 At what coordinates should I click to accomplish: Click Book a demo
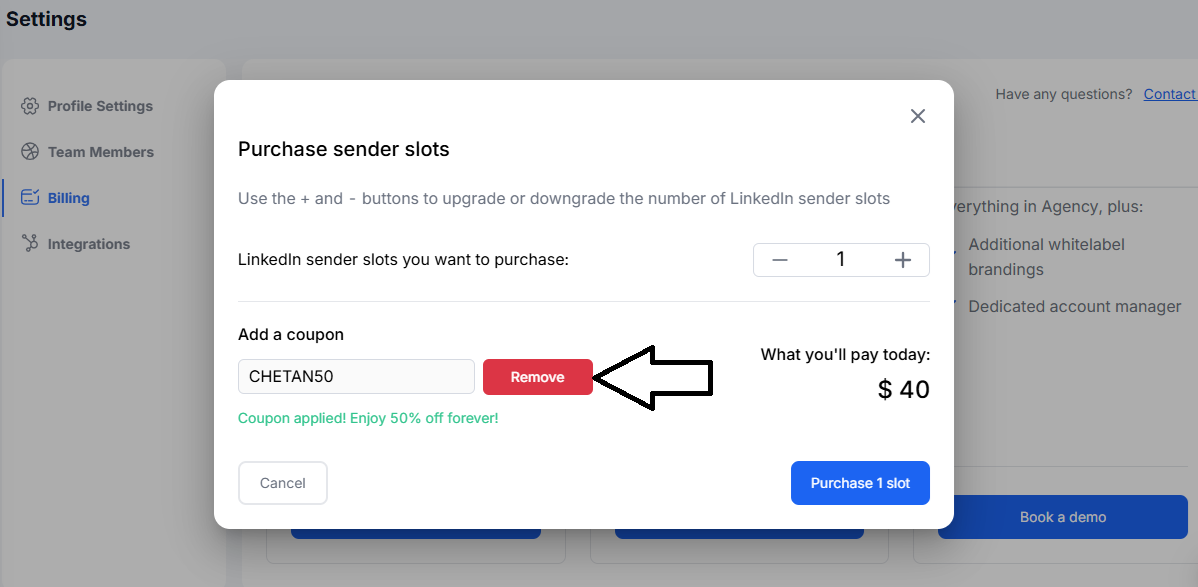[x=1062, y=517]
